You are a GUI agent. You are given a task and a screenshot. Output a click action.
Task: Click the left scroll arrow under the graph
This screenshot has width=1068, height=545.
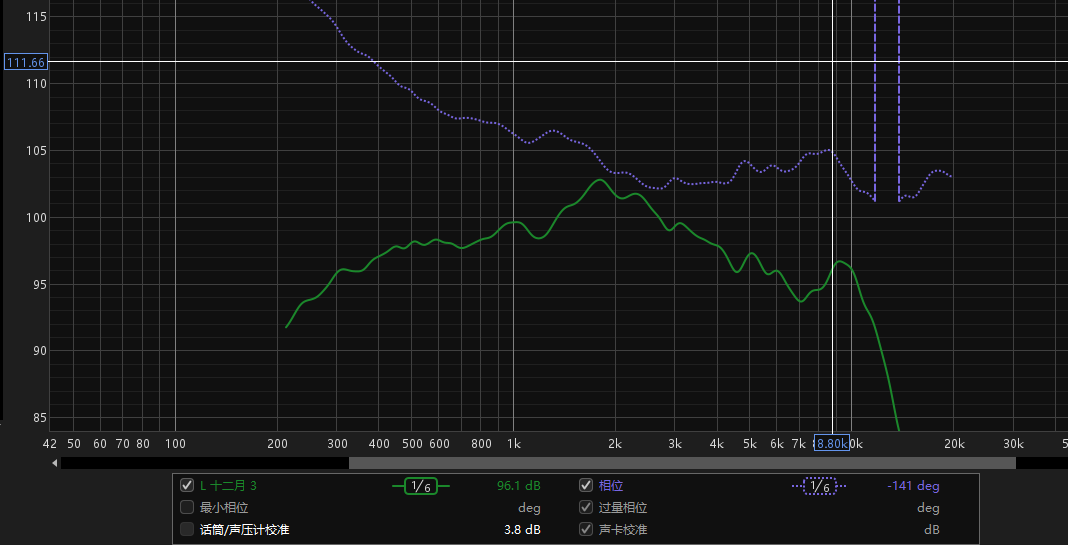click(x=55, y=463)
